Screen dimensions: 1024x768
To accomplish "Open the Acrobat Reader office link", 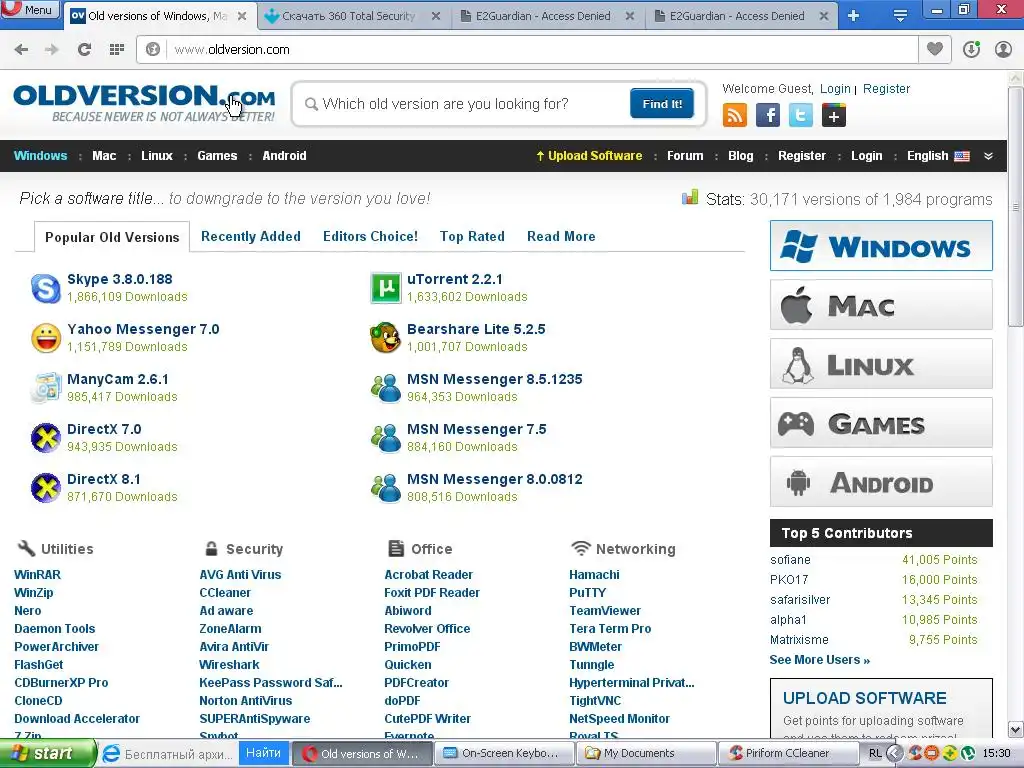I will [x=428, y=575].
